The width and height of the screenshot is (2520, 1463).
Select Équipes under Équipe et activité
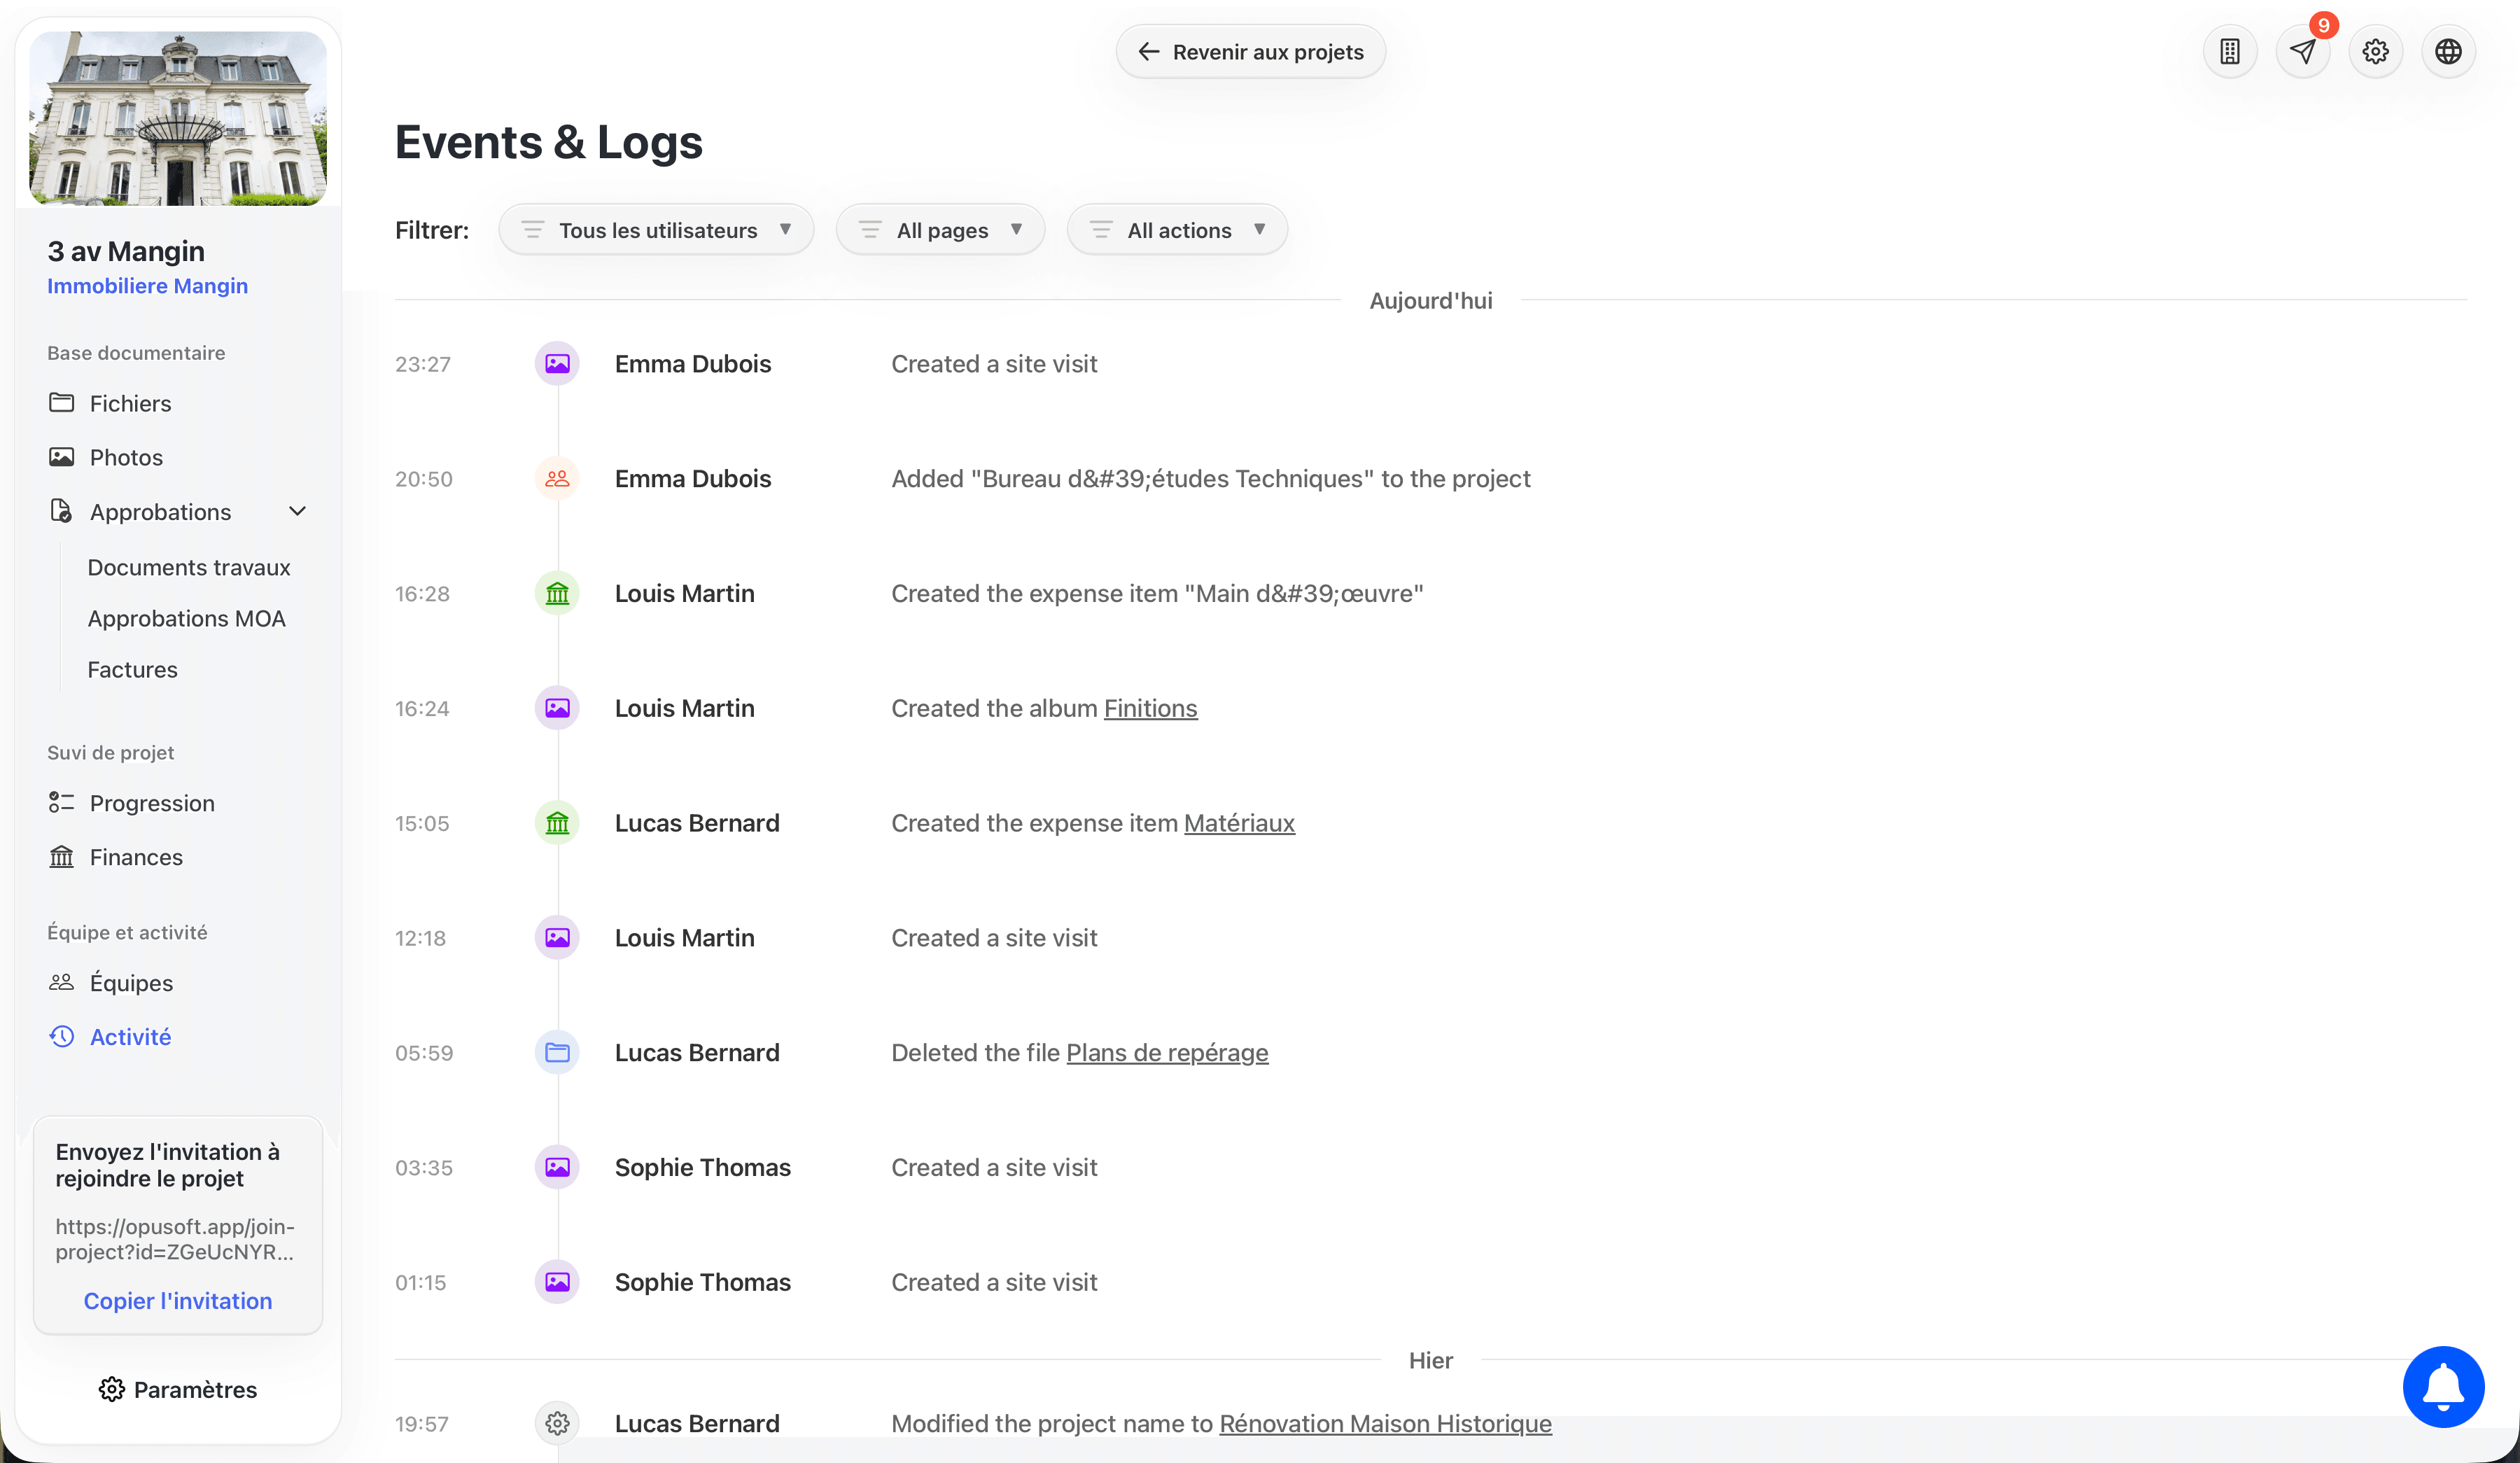click(131, 983)
